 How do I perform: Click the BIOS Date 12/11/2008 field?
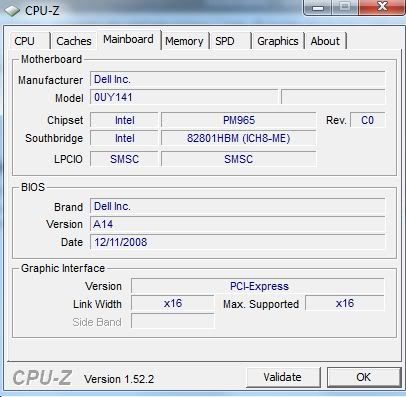(x=238, y=242)
